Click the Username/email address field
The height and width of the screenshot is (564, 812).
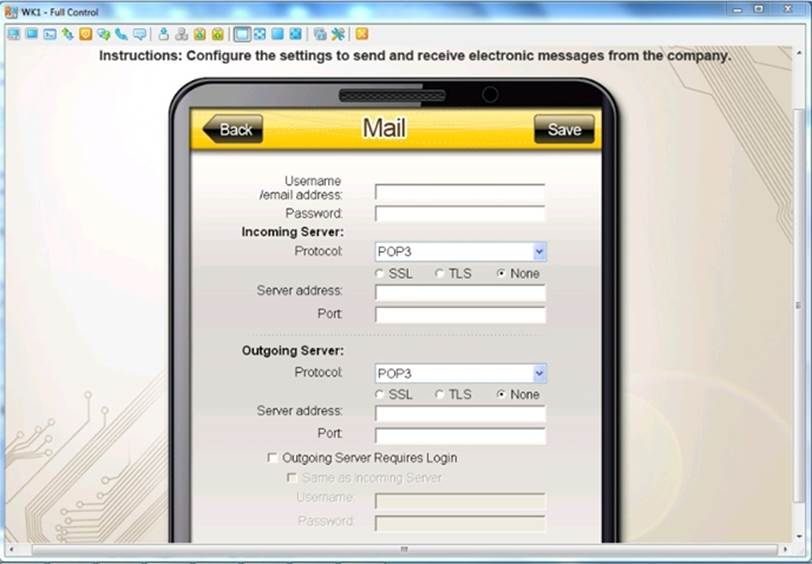[460, 192]
